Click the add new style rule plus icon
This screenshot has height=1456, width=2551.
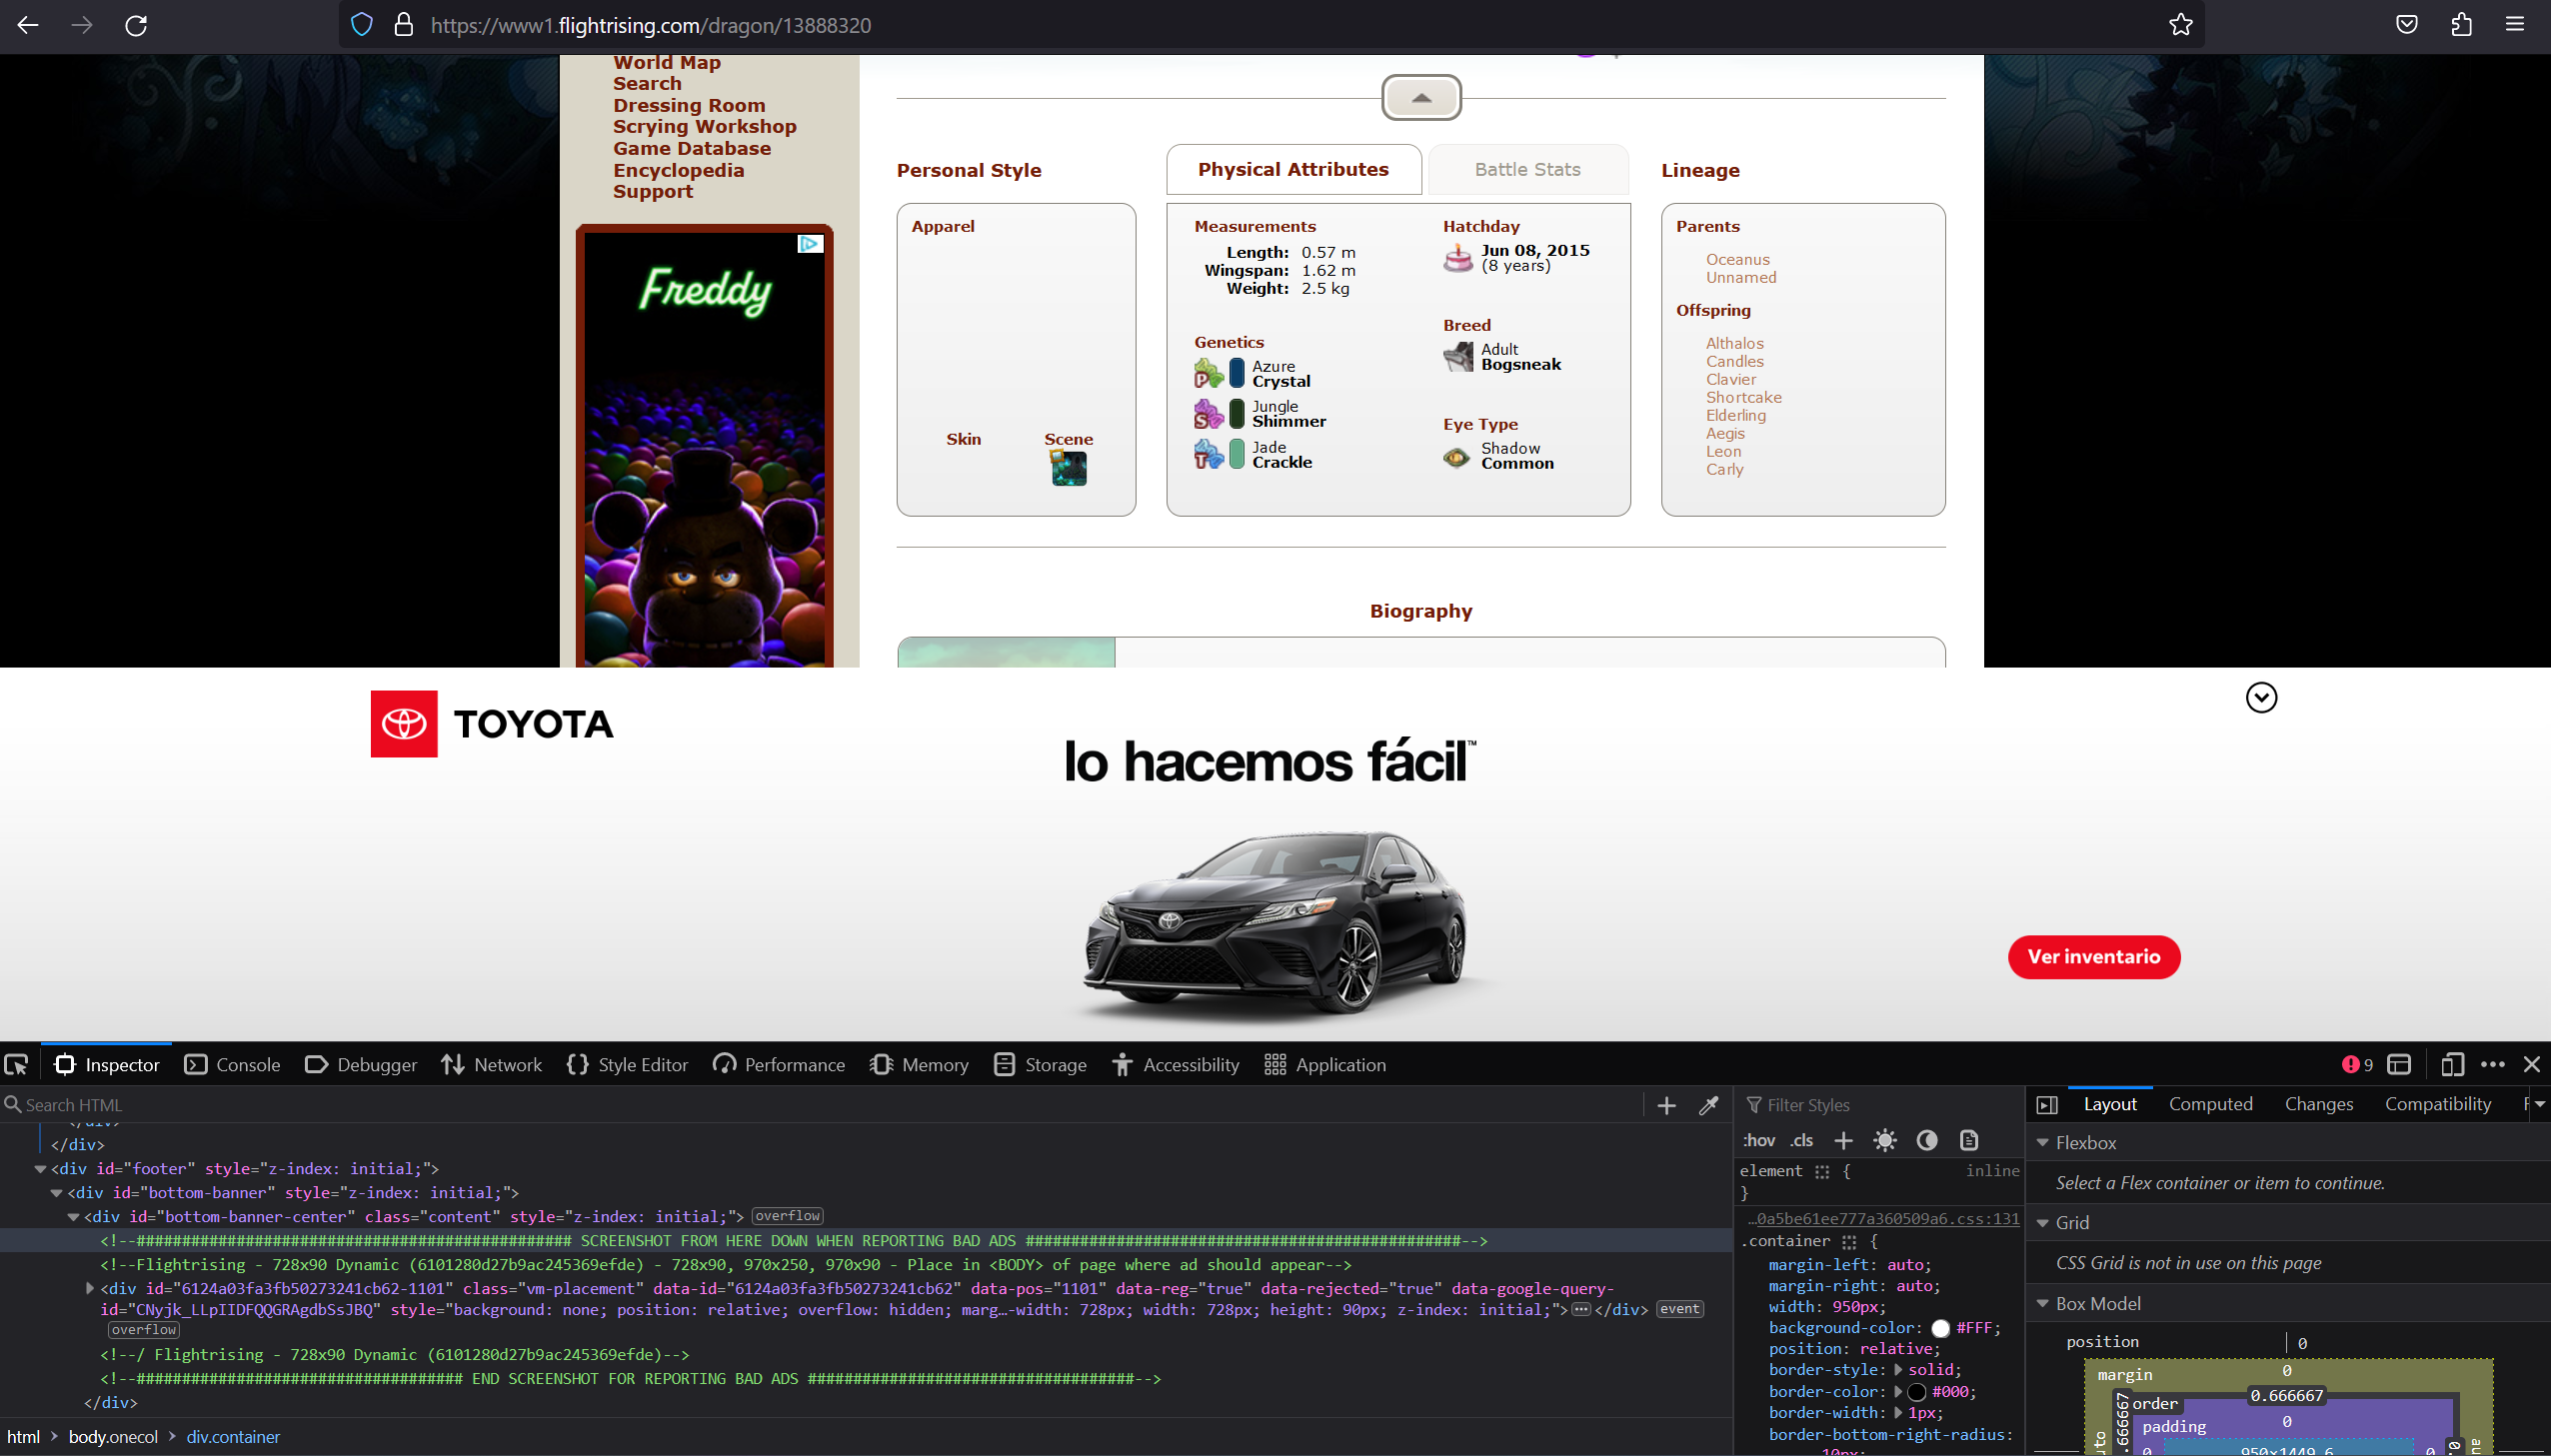(x=1843, y=1141)
